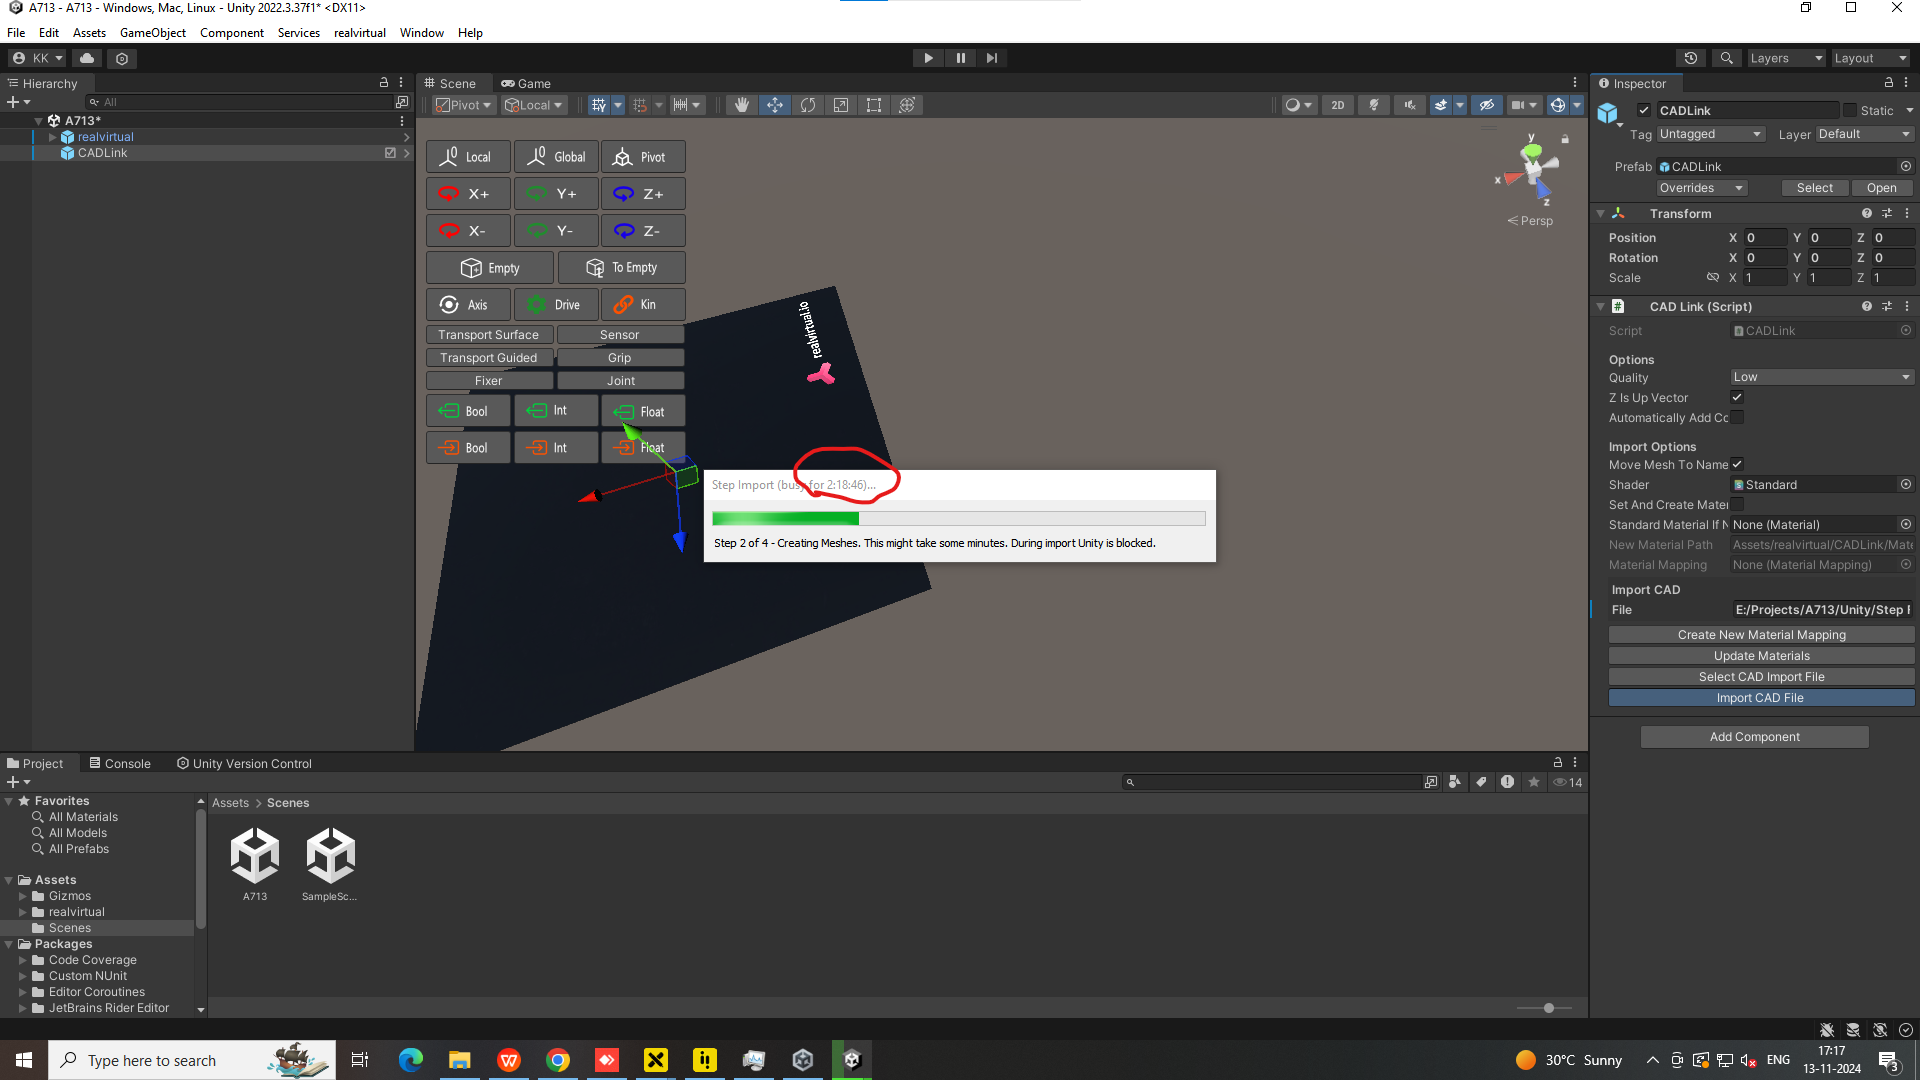
Task: Click the To Empty button
Action: 621,268
